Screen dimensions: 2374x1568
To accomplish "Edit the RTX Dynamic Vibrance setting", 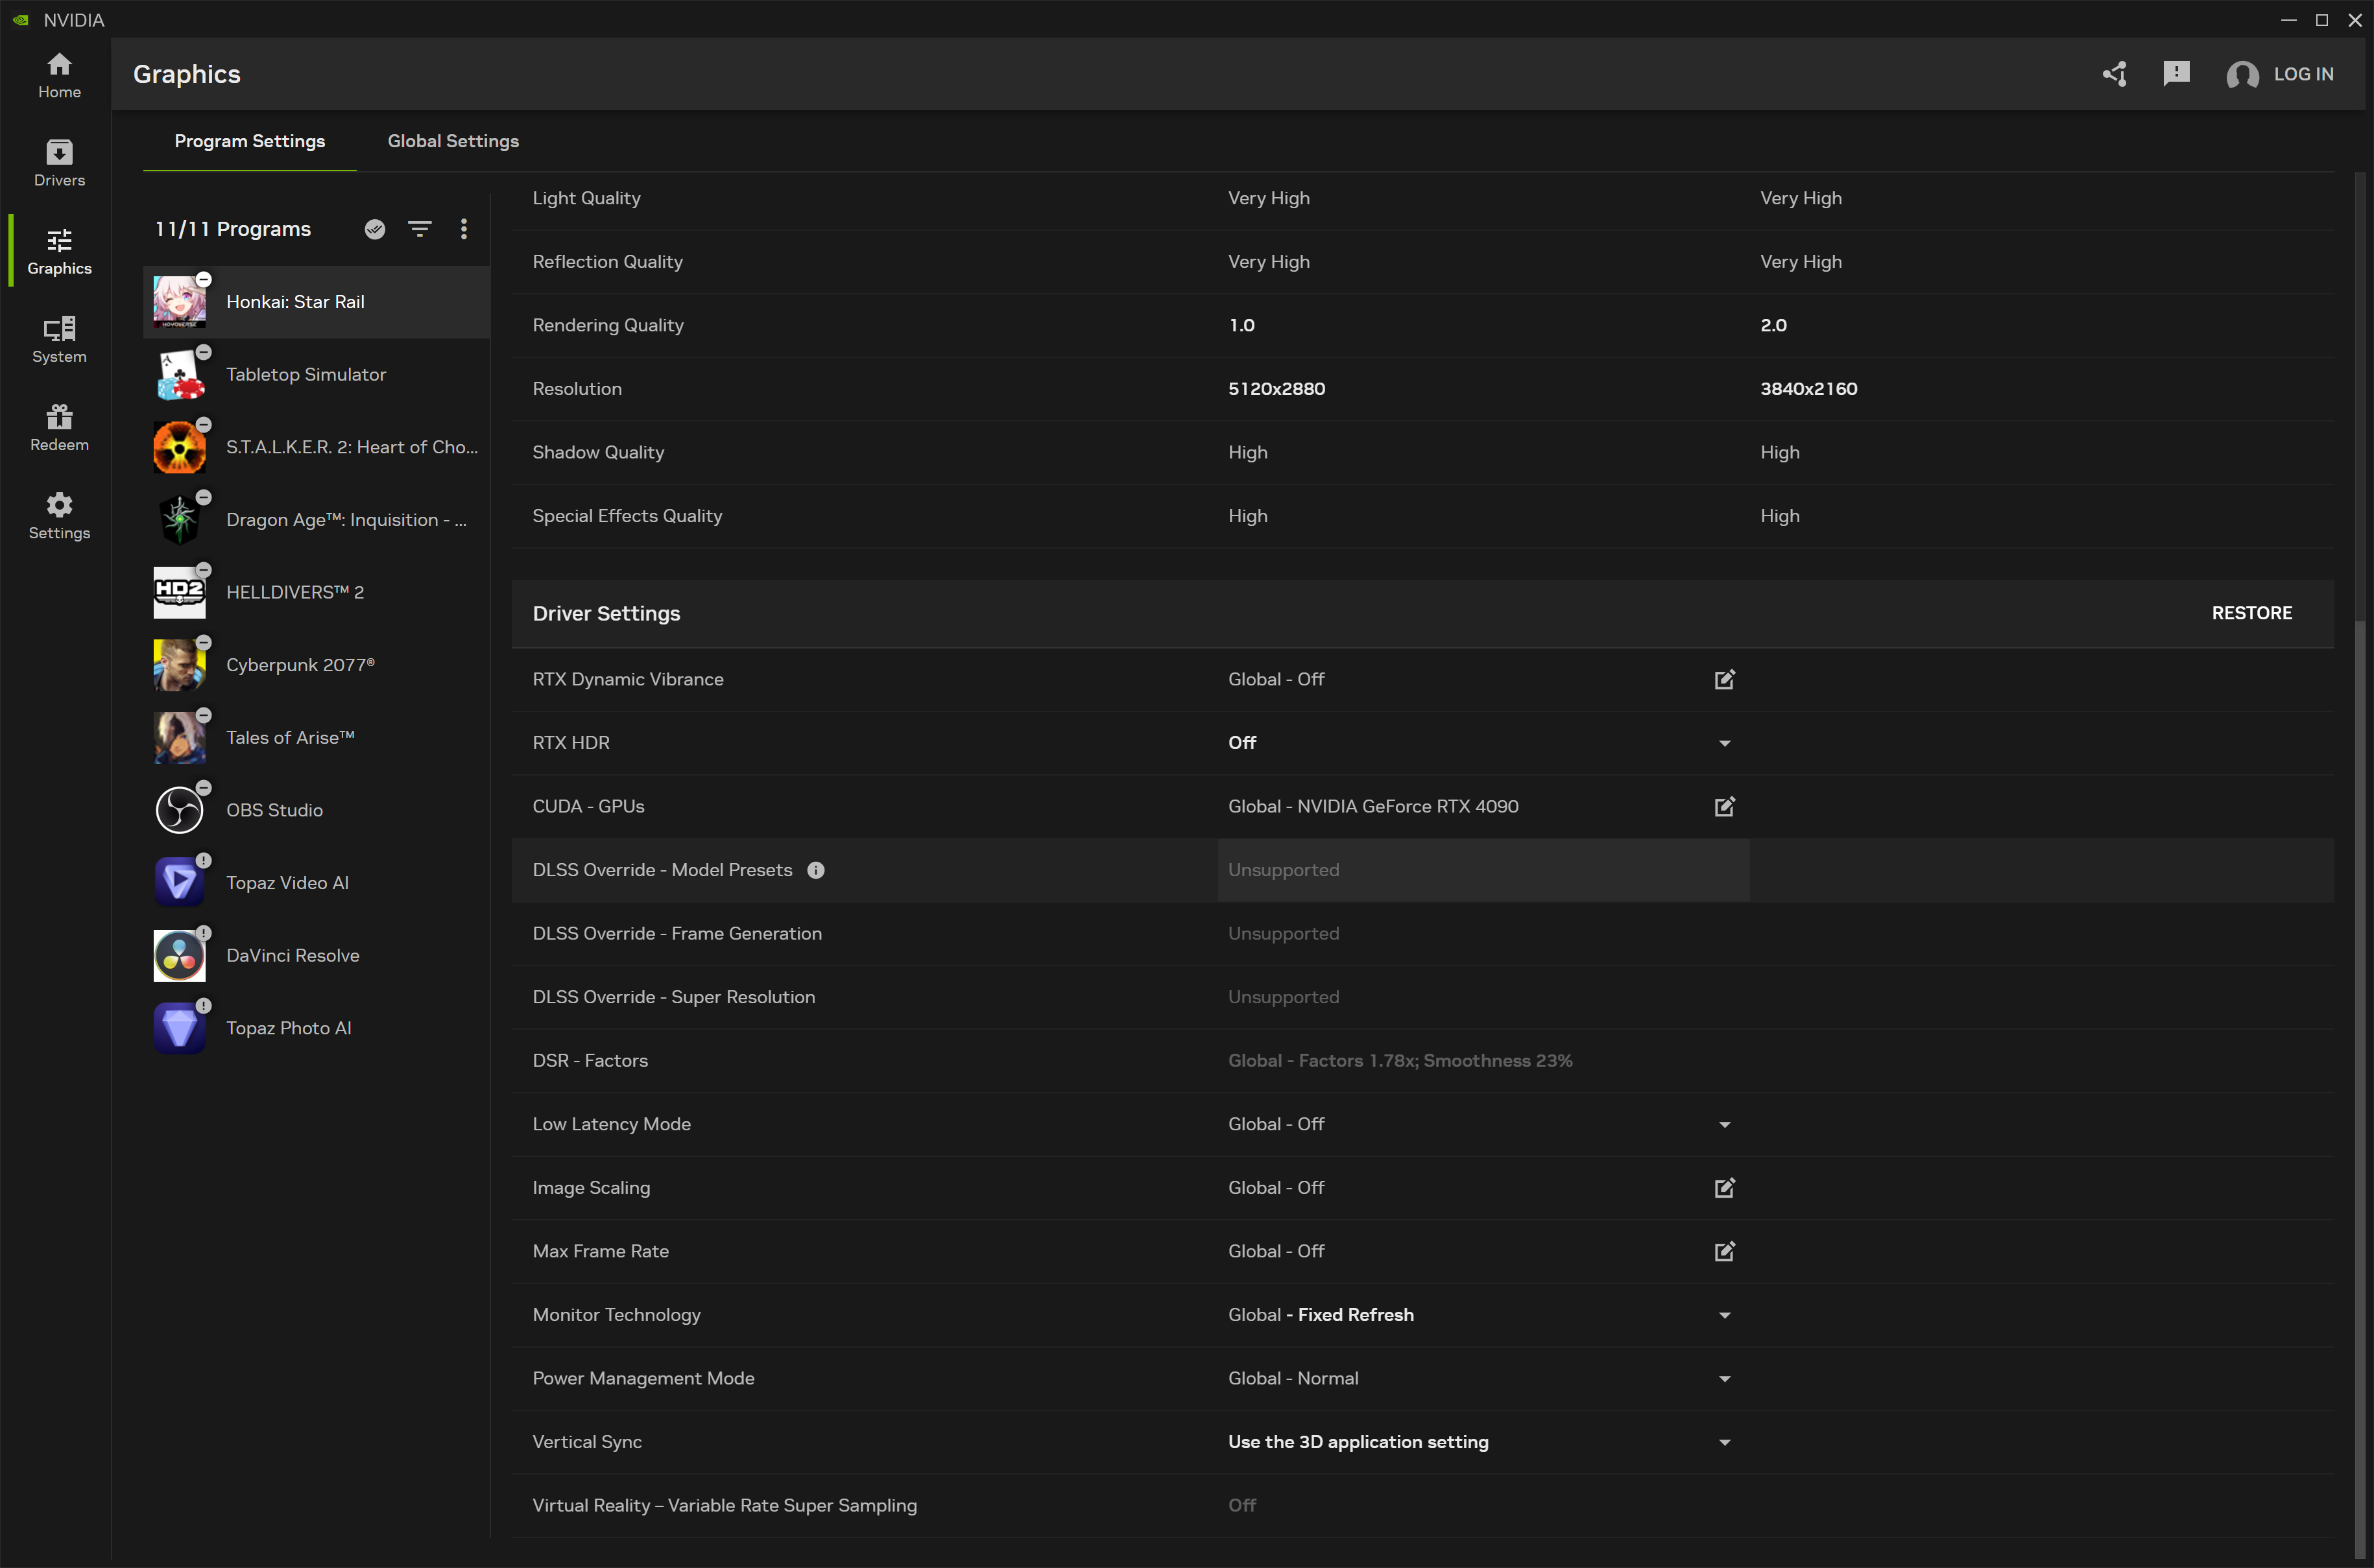I will coord(1724,680).
